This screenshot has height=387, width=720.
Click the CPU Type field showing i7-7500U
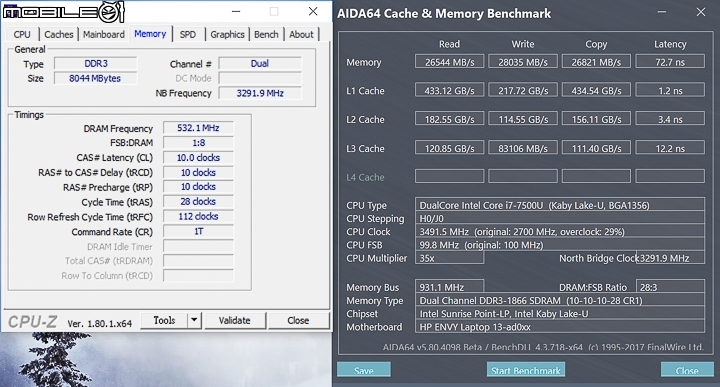click(560, 205)
